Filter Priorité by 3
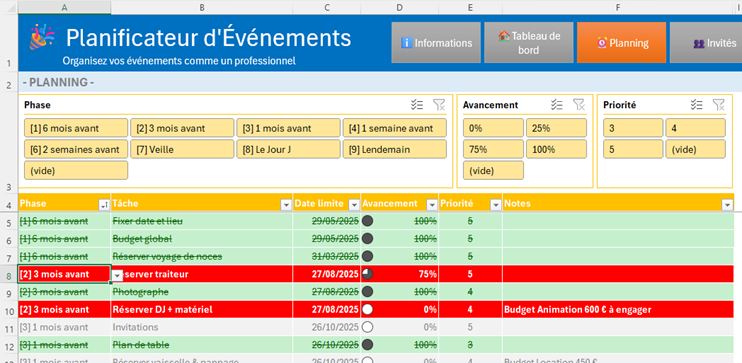742x363 pixels. (633, 128)
